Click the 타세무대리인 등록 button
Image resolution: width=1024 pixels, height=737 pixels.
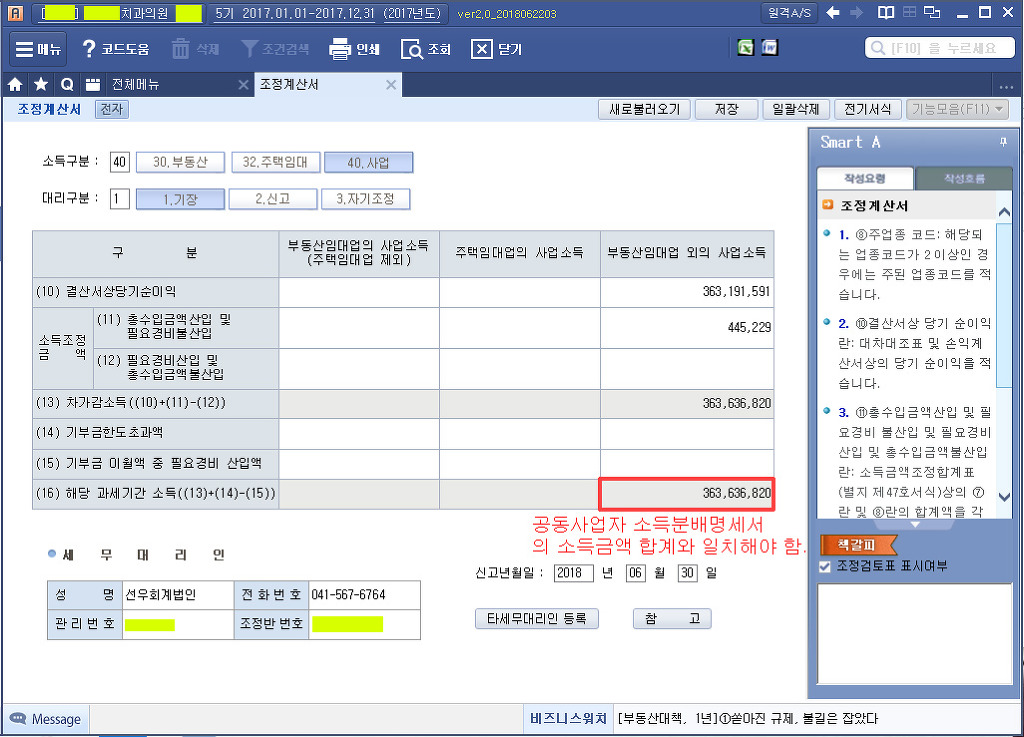pyautogui.click(x=537, y=618)
